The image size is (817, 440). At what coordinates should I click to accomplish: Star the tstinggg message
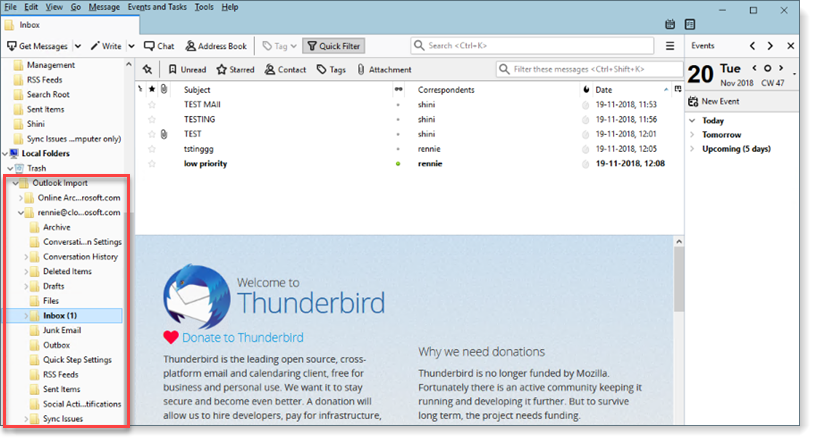[x=152, y=149]
